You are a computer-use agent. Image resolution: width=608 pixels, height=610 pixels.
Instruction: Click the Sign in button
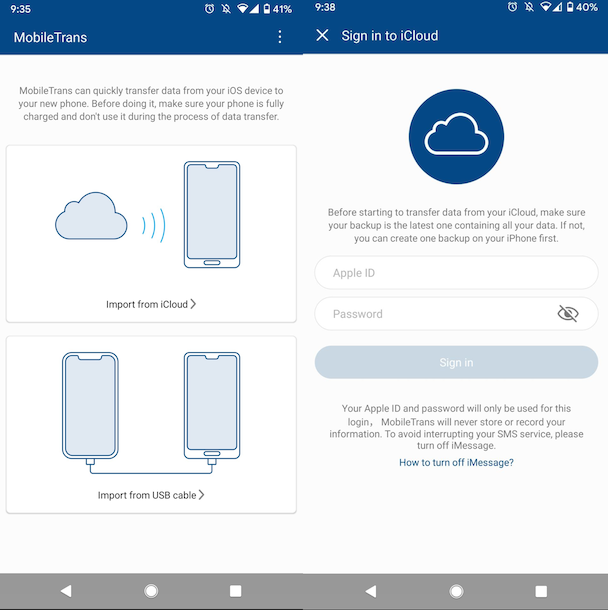click(456, 362)
